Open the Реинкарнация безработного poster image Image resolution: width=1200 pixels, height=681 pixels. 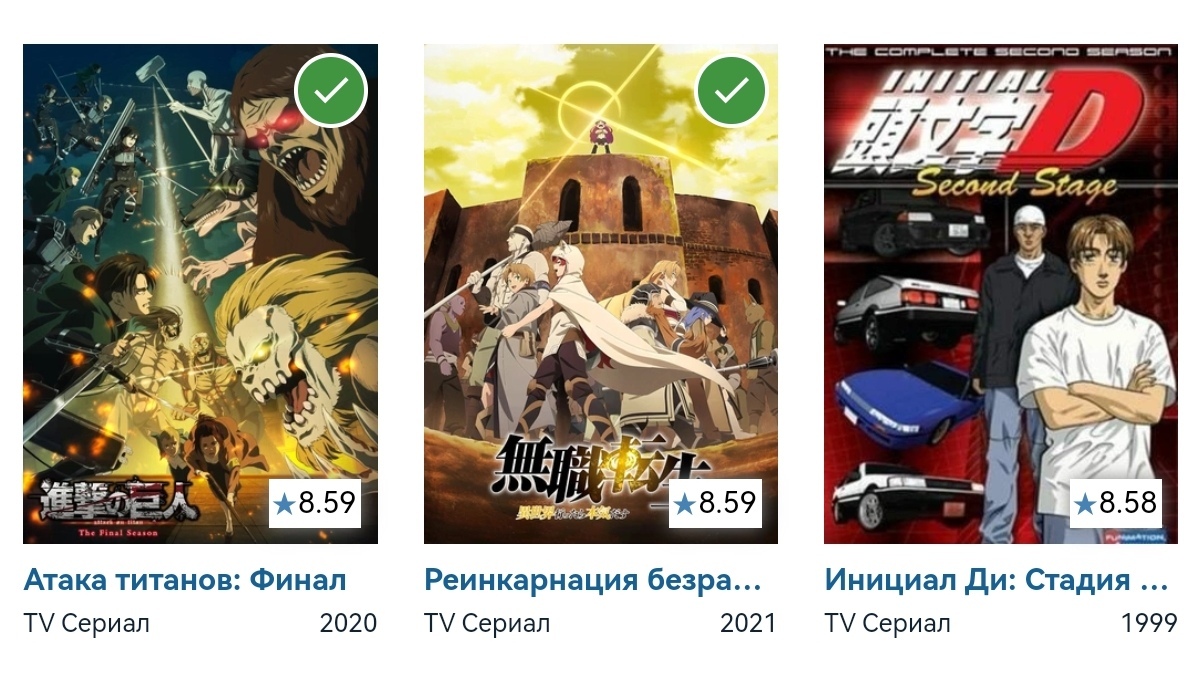tap(601, 294)
